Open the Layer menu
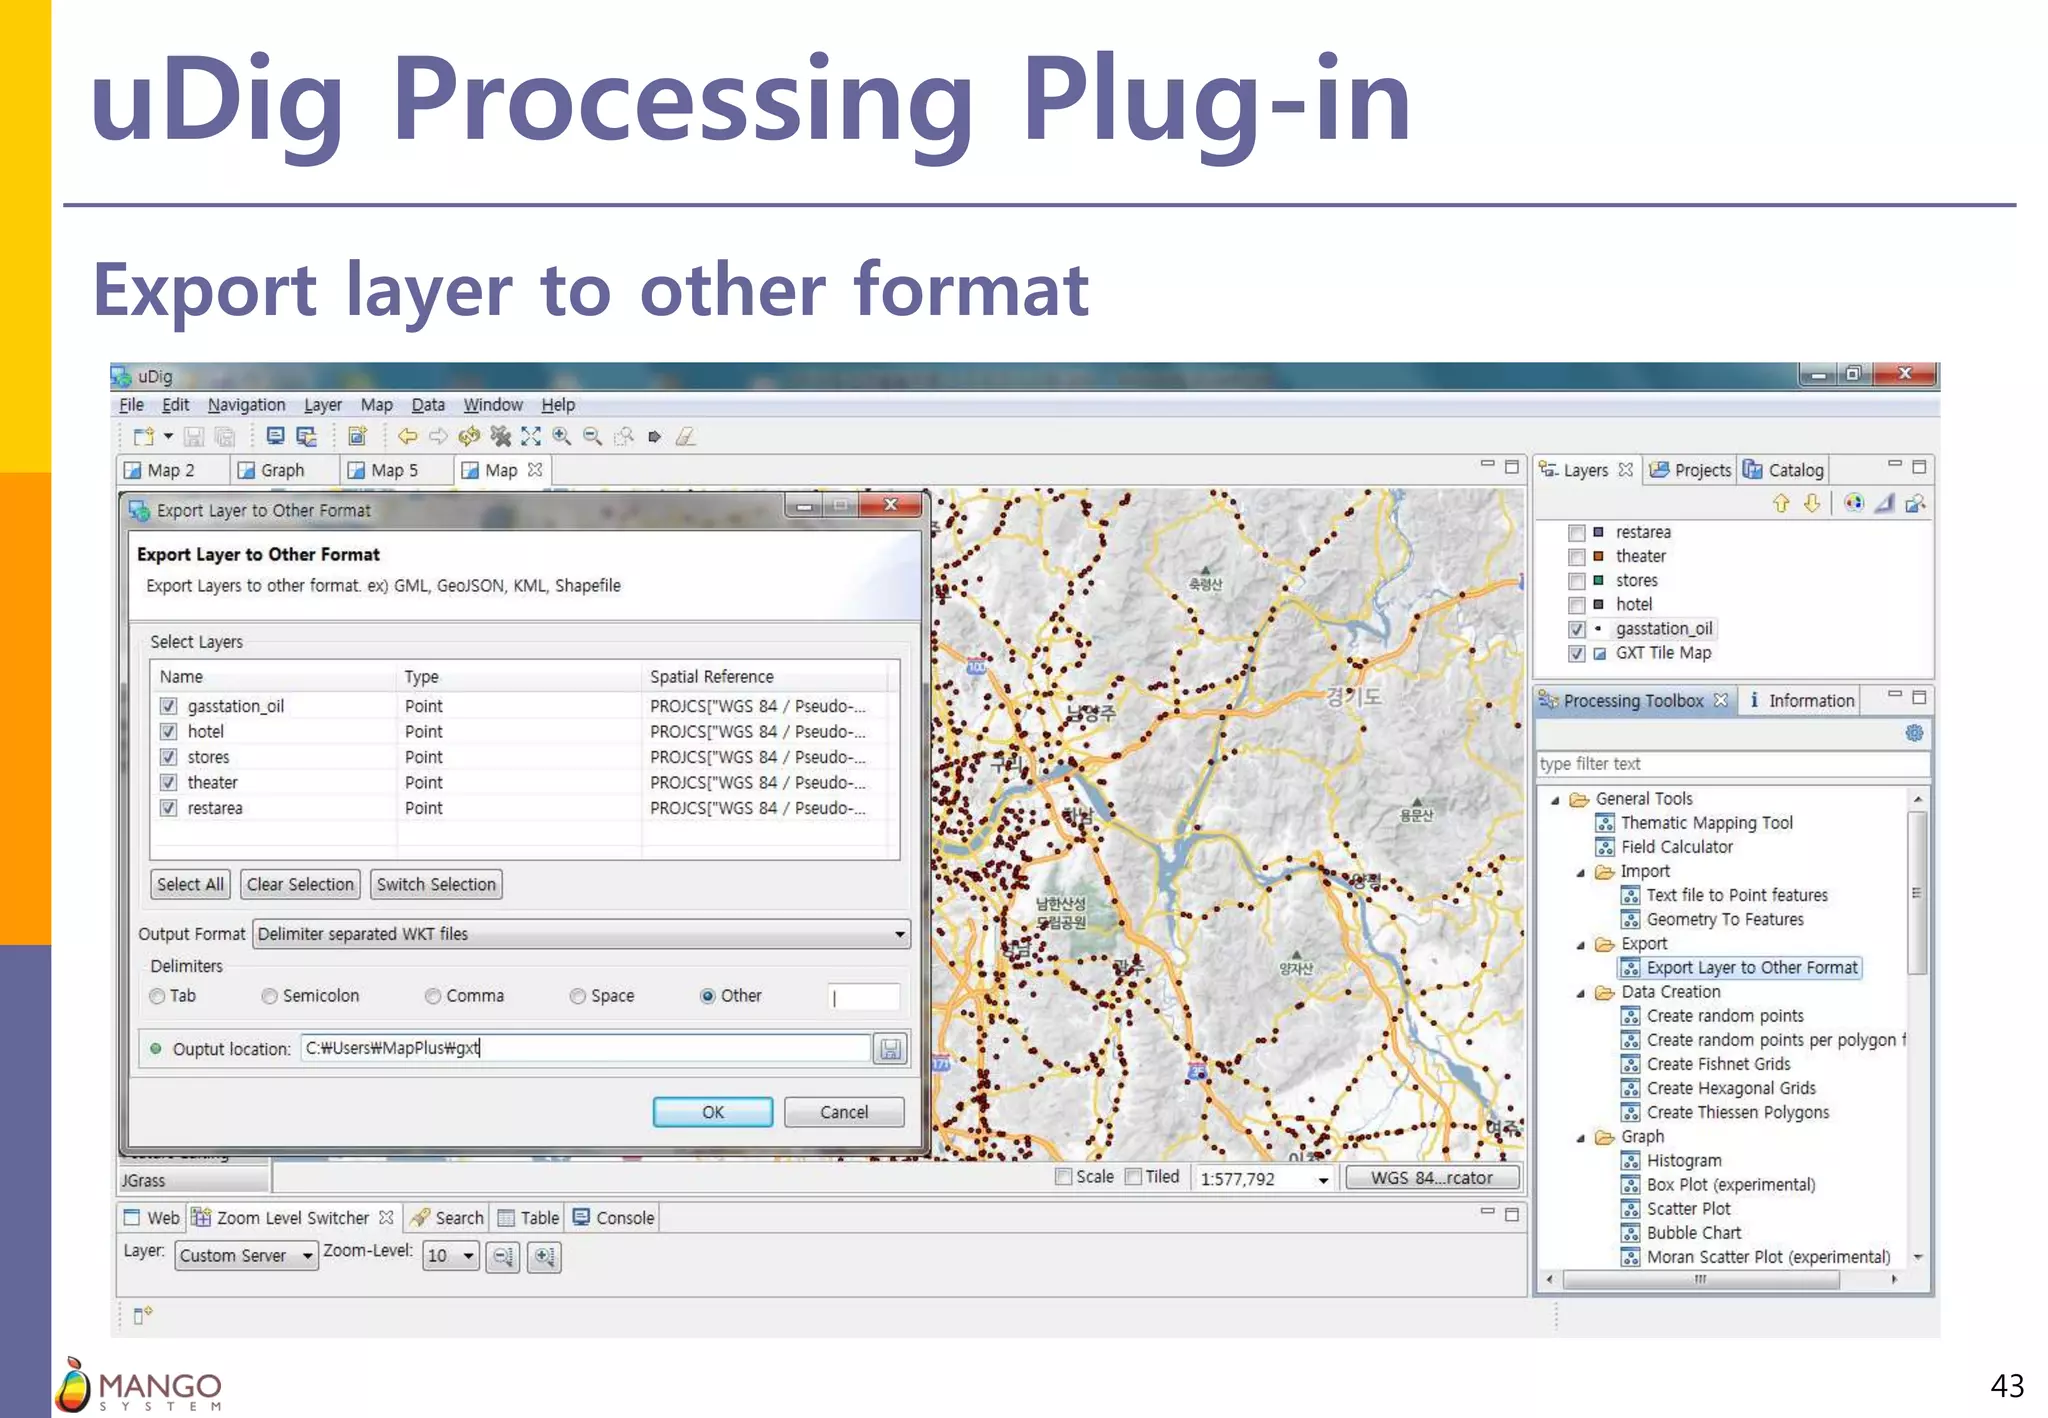The image size is (2048, 1418). 322,405
